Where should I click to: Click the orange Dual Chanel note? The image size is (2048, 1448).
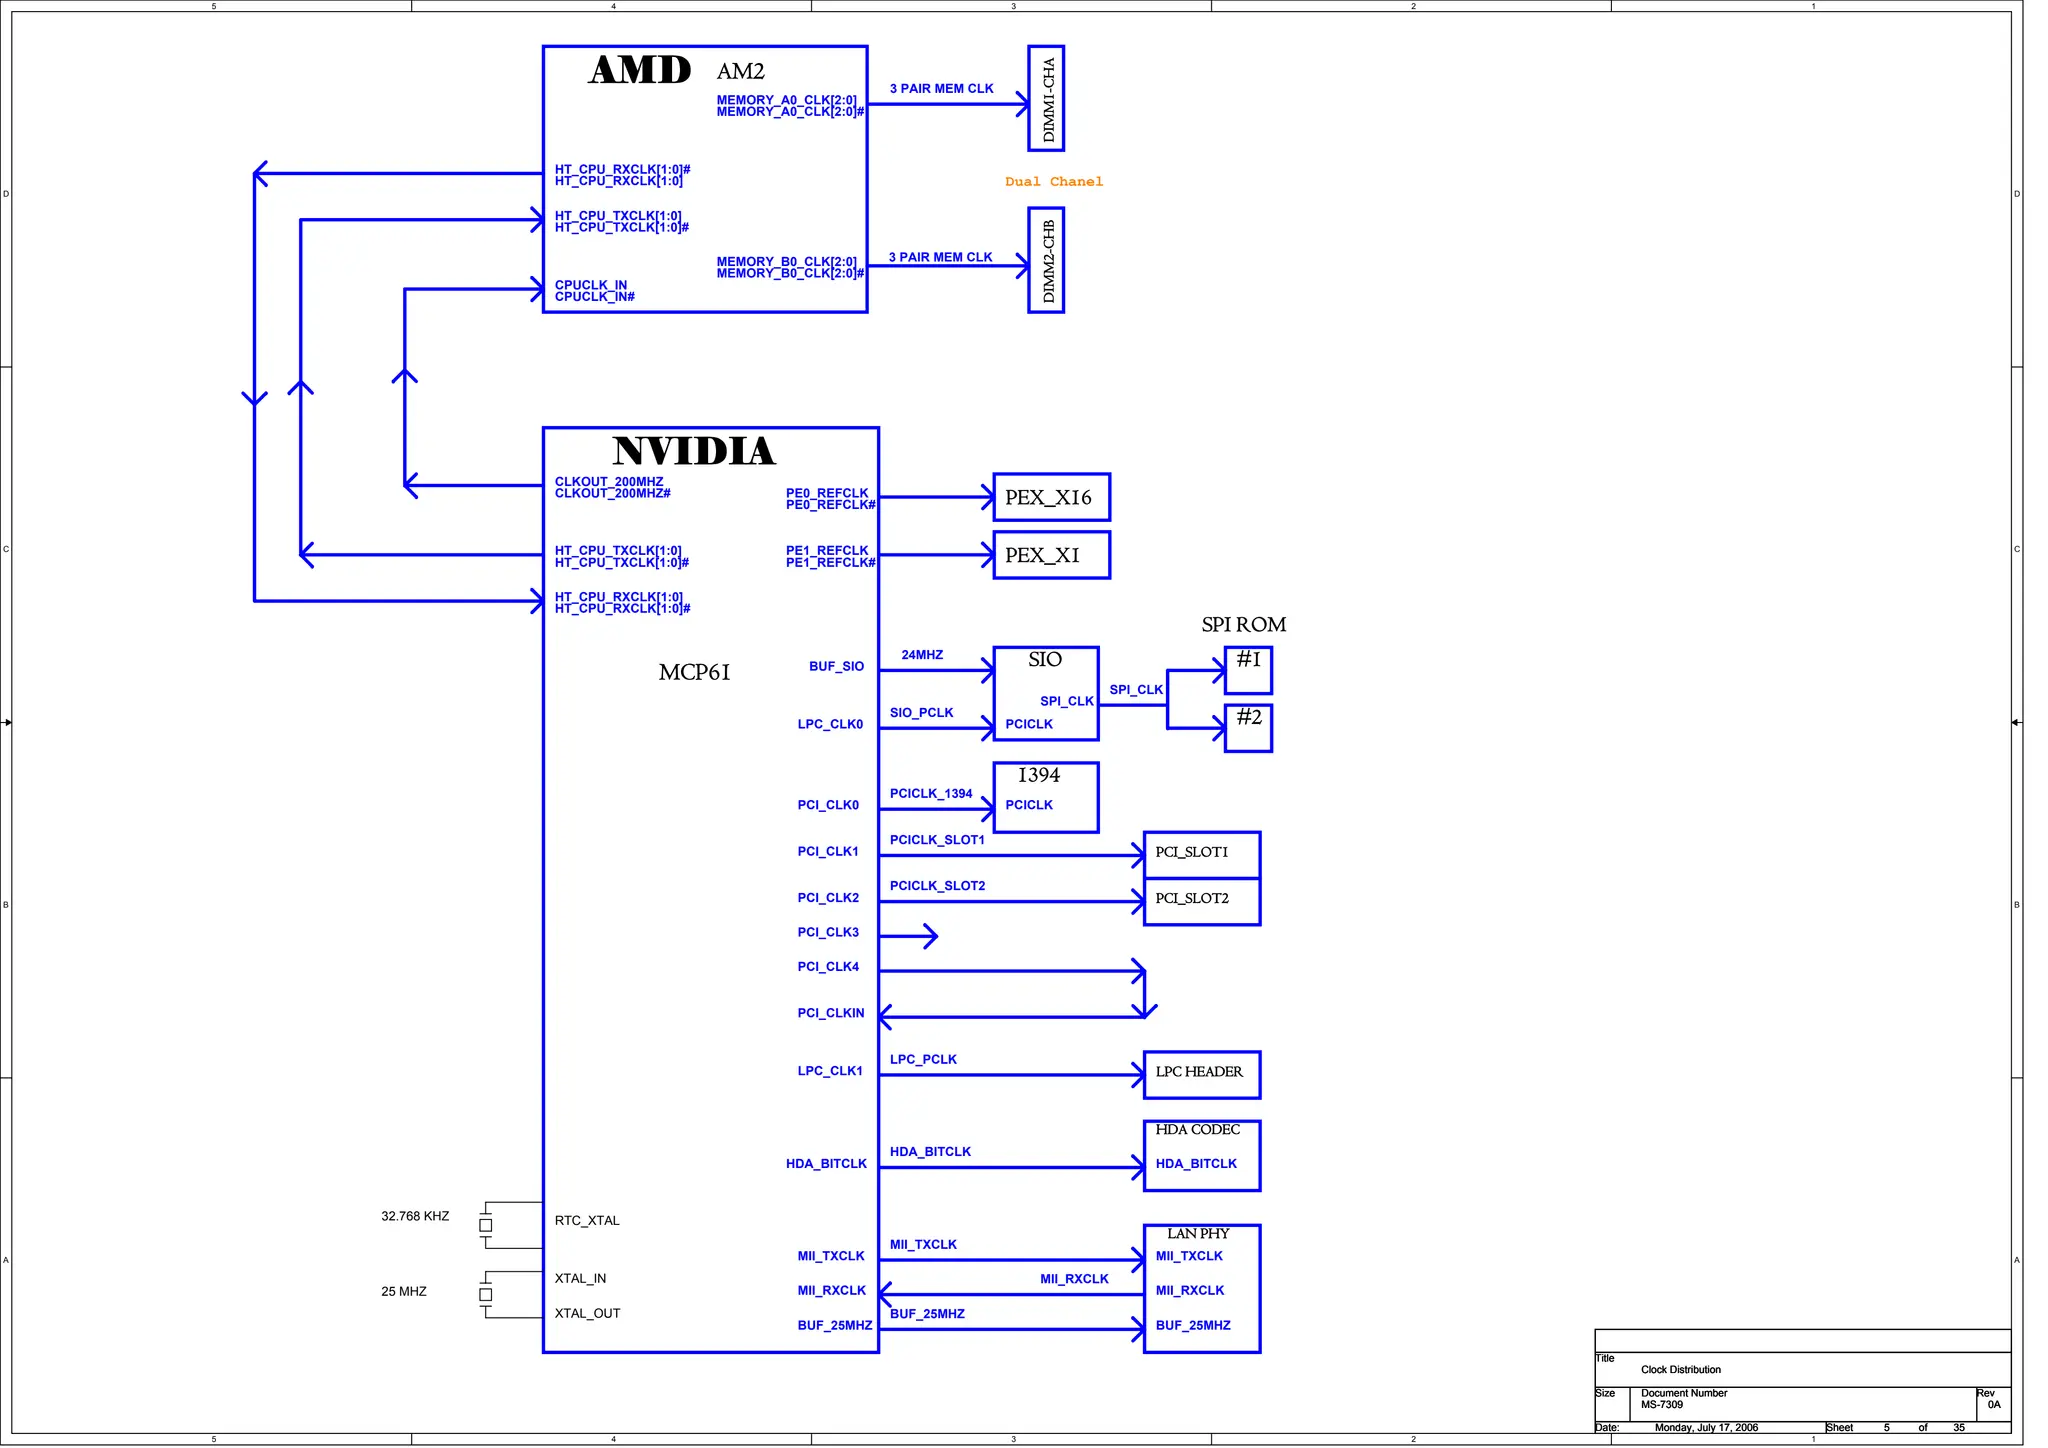click(x=1054, y=181)
